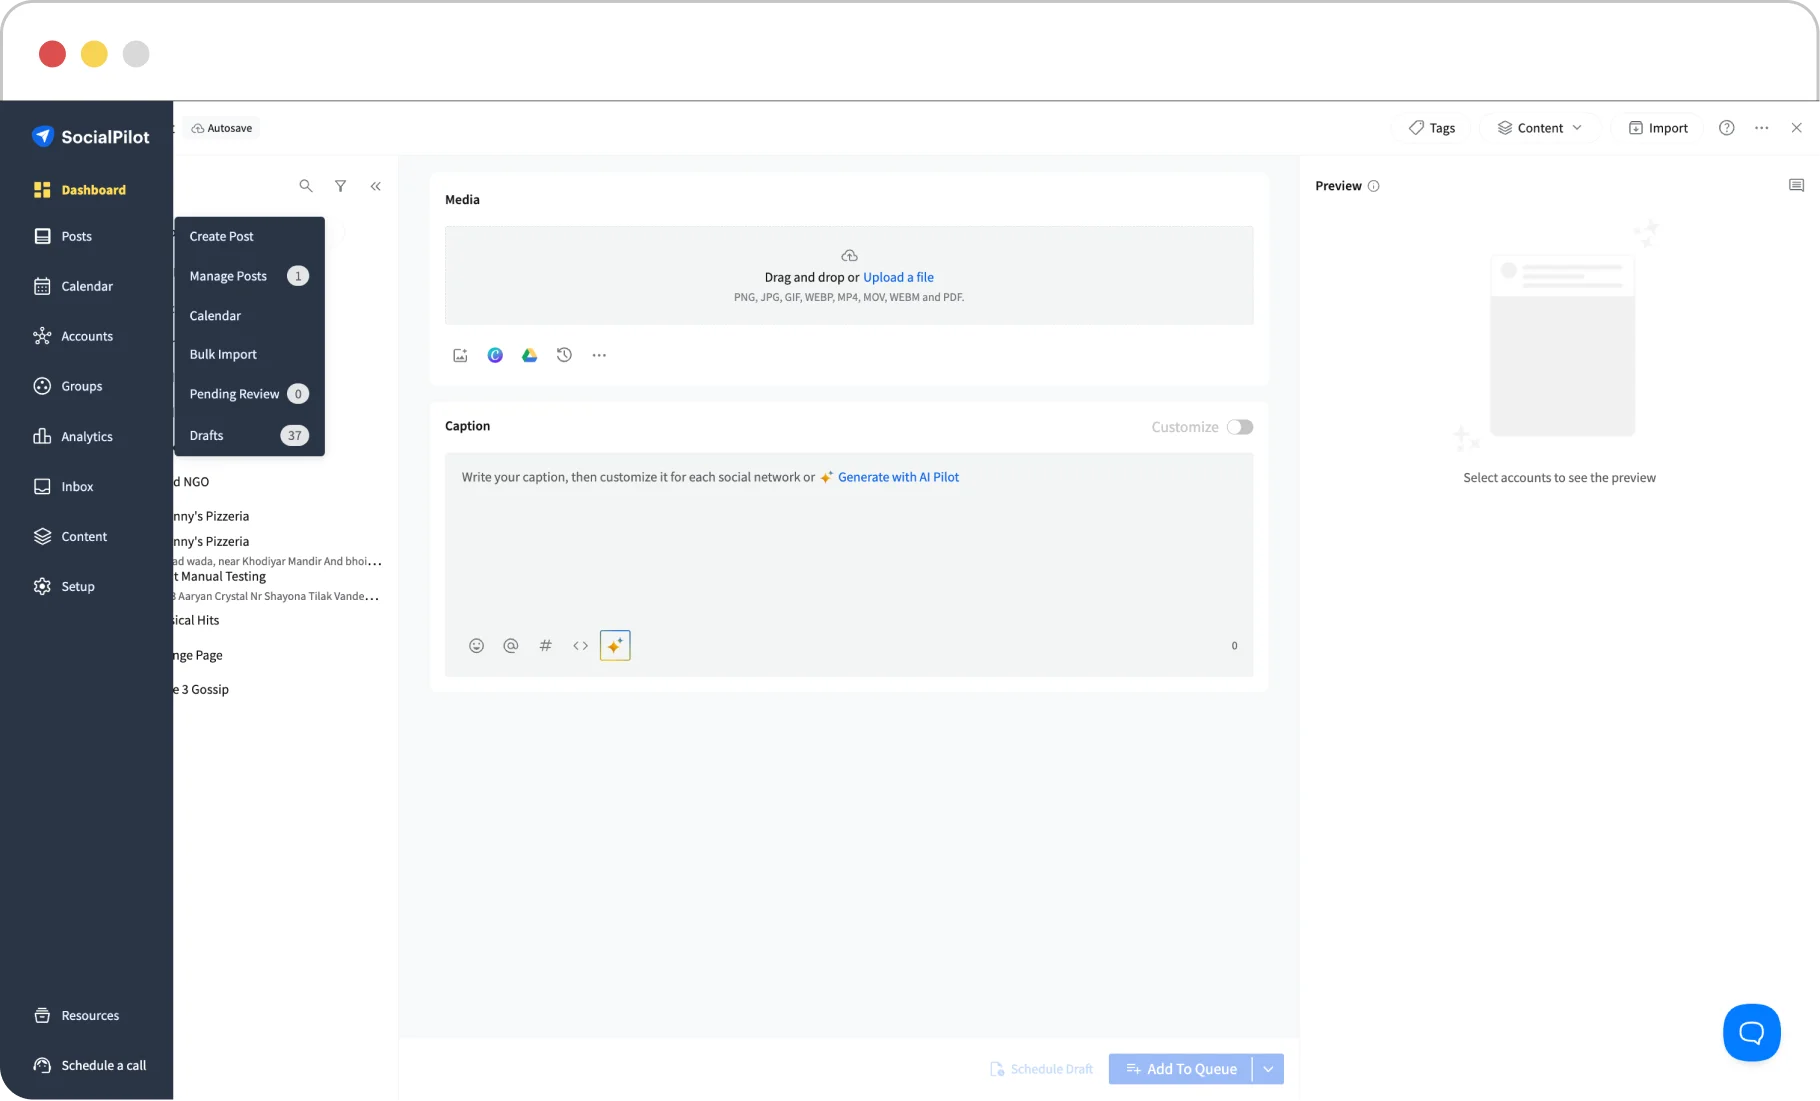Click the Upload a file link
This screenshot has height=1101, width=1820.
(x=898, y=277)
